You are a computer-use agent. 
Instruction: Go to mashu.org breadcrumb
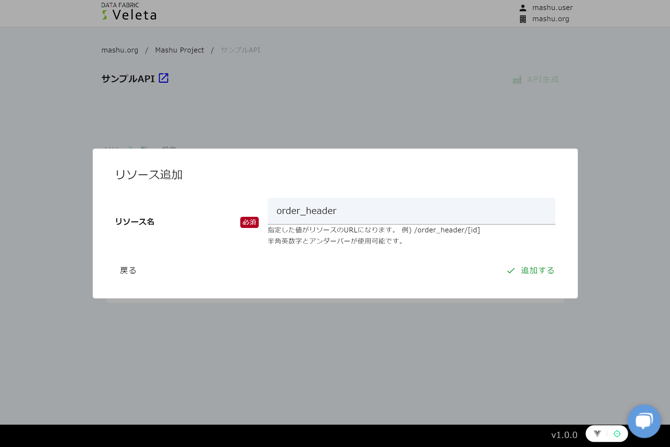click(x=120, y=50)
